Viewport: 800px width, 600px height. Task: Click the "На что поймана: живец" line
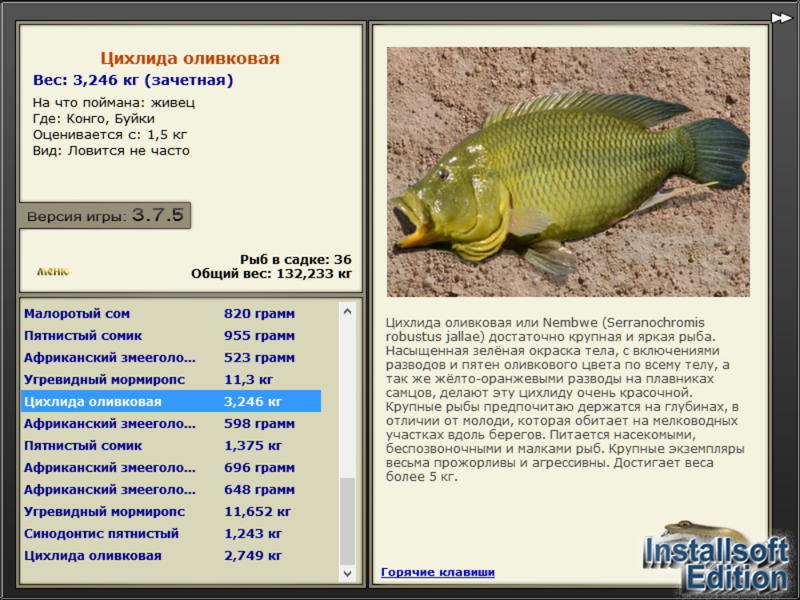(114, 103)
